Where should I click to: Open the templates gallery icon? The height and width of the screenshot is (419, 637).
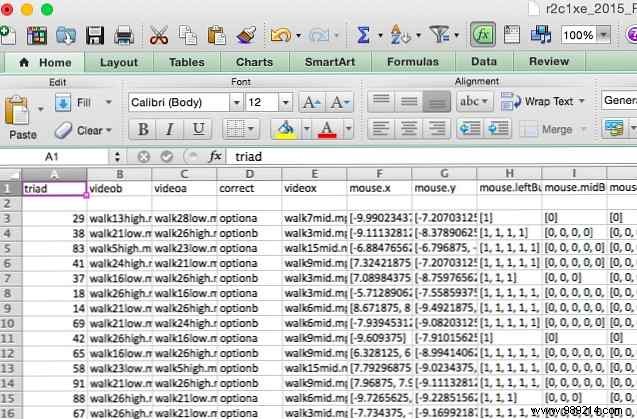(x=37, y=36)
